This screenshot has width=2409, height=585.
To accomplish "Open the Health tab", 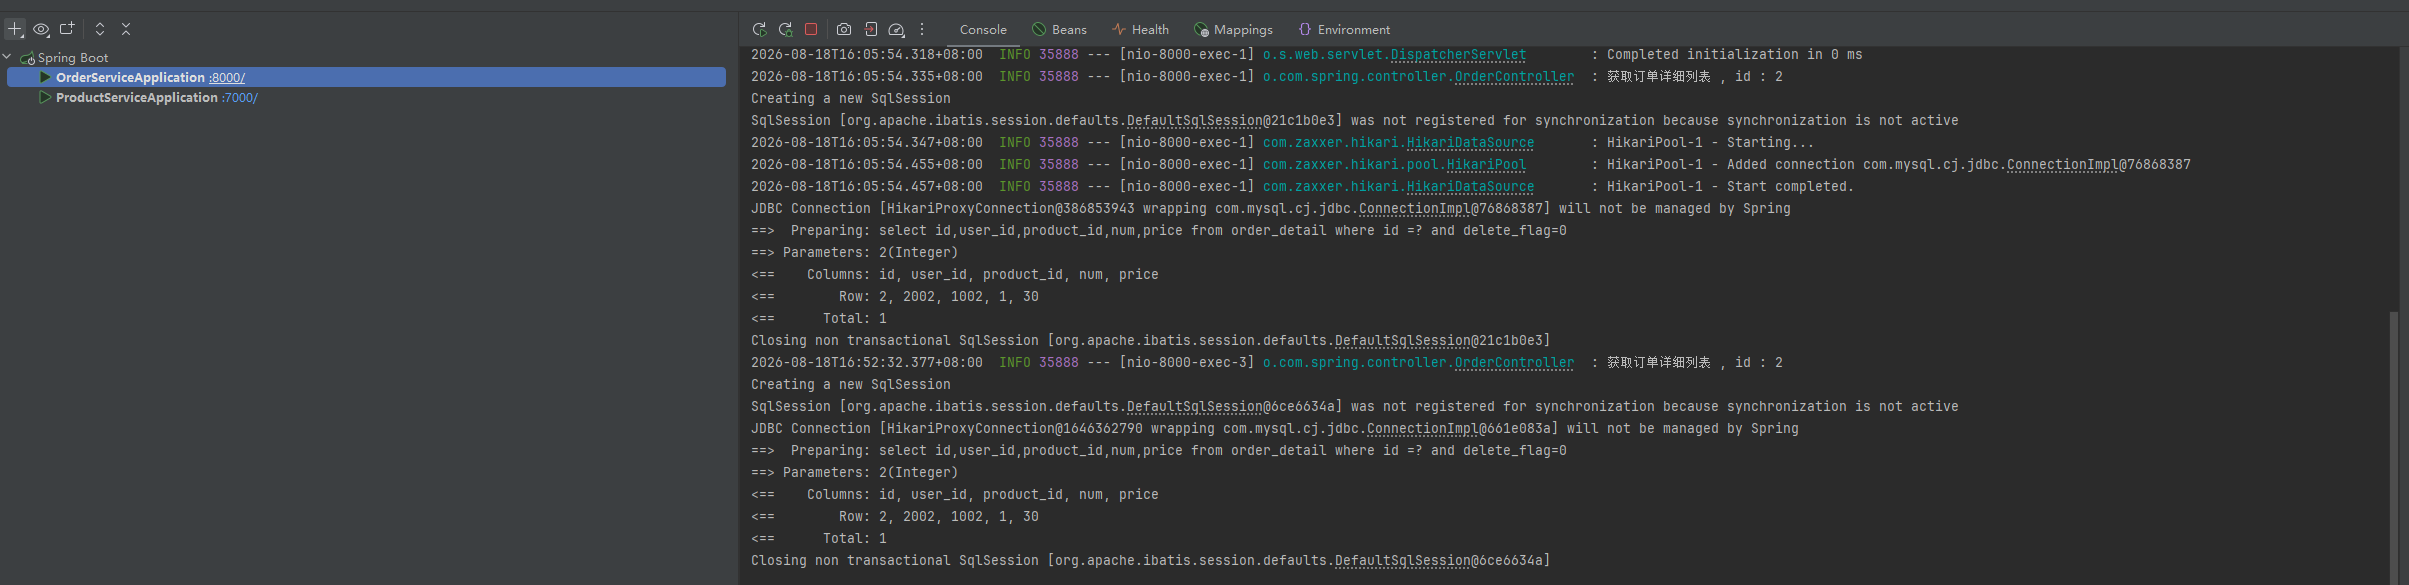I will click(1140, 30).
